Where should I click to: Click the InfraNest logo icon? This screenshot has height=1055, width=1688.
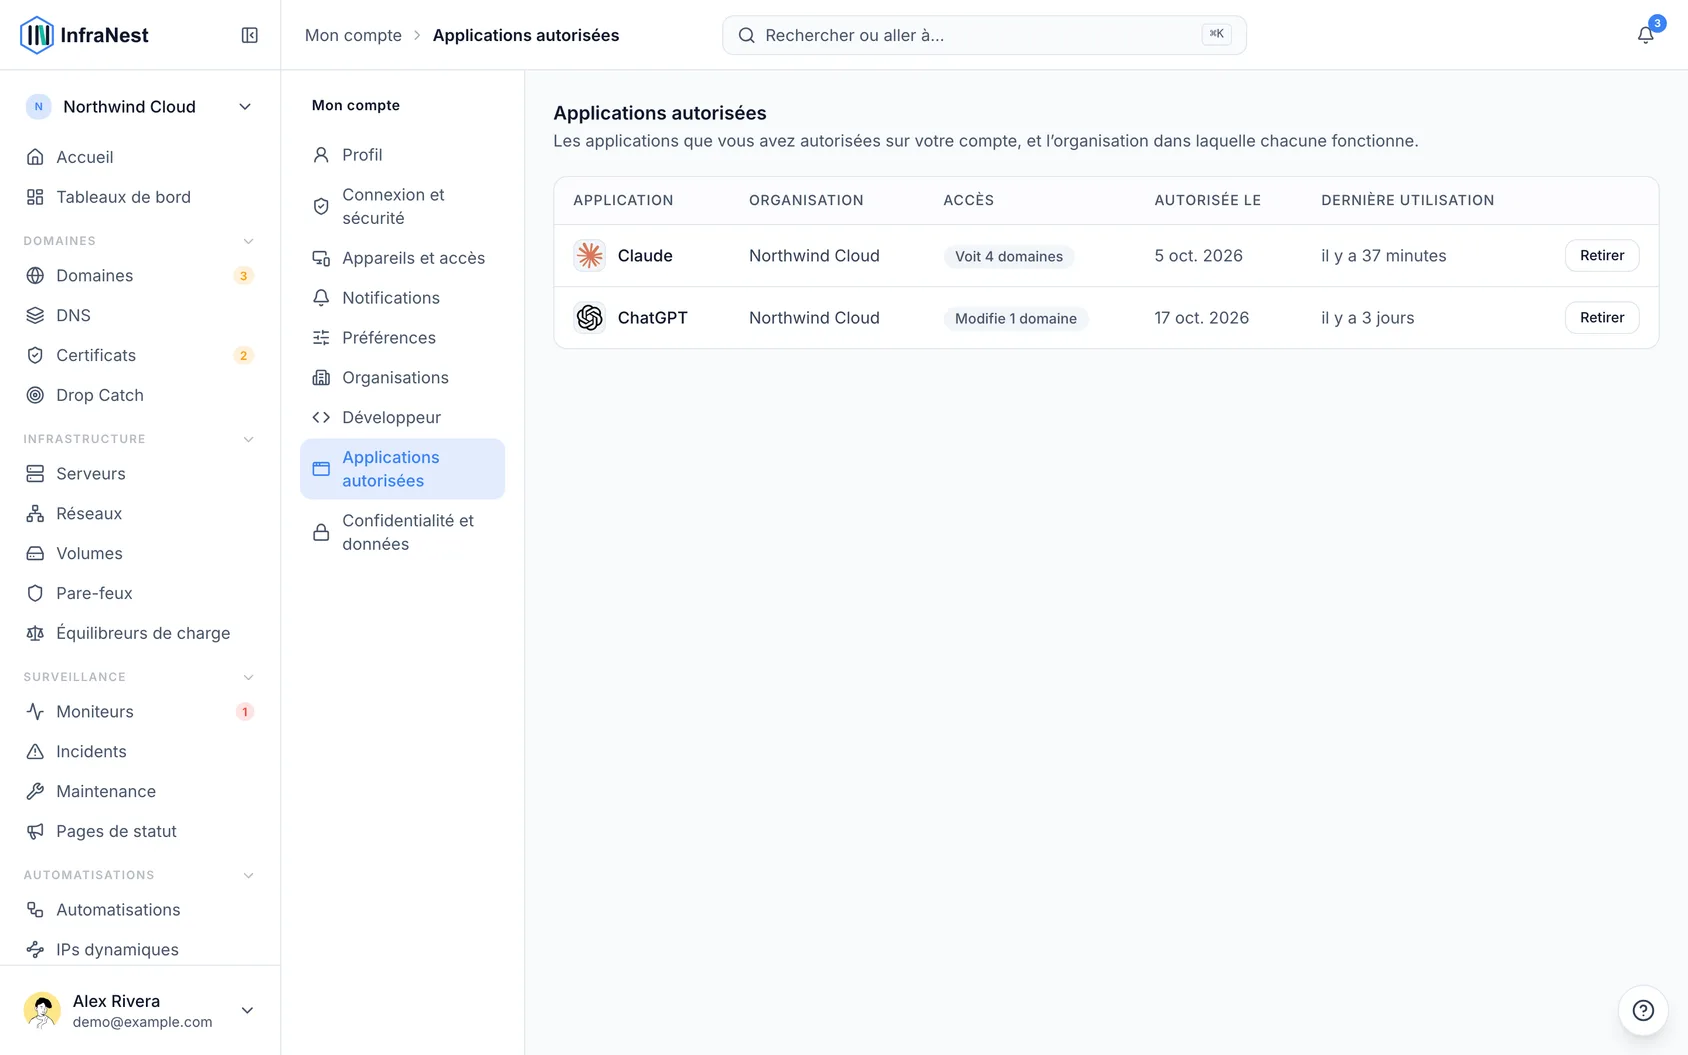tap(37, 35)
